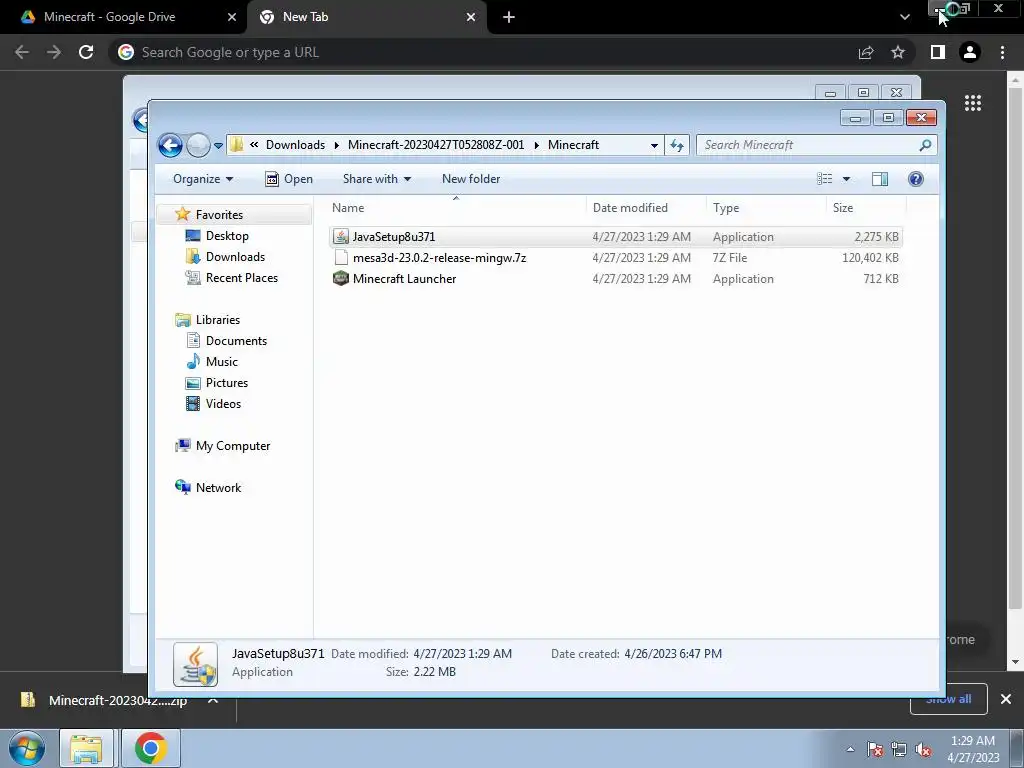Sort files by the Size column
Image resolution: width=1024 pixels, height=768 pixels.
(866, 208)
